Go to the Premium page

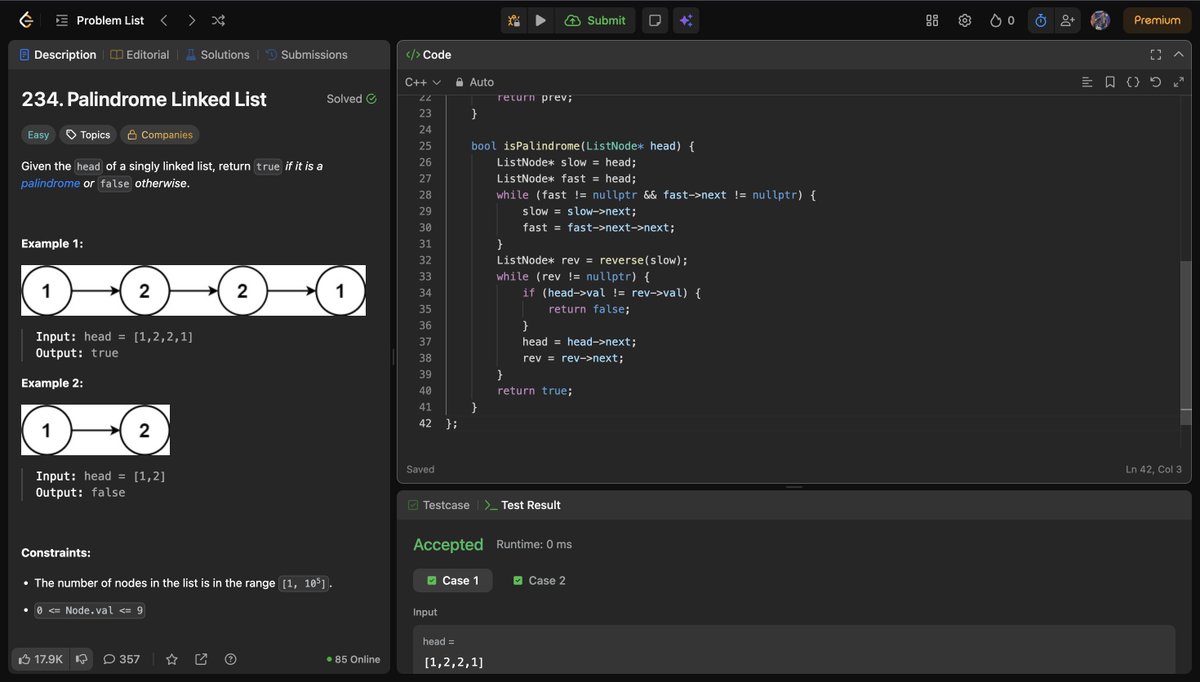[1157, 20]
